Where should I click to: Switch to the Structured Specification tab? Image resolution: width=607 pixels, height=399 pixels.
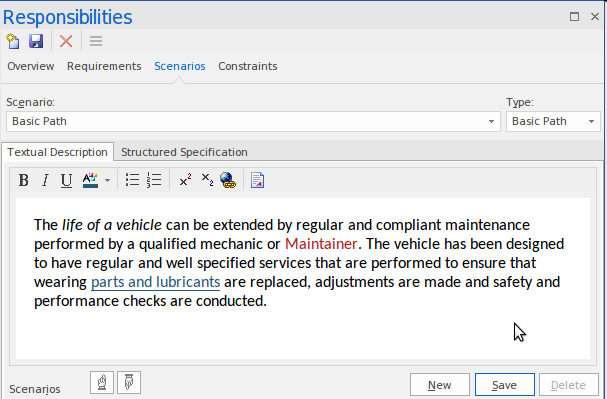click(x=184, y=152)
